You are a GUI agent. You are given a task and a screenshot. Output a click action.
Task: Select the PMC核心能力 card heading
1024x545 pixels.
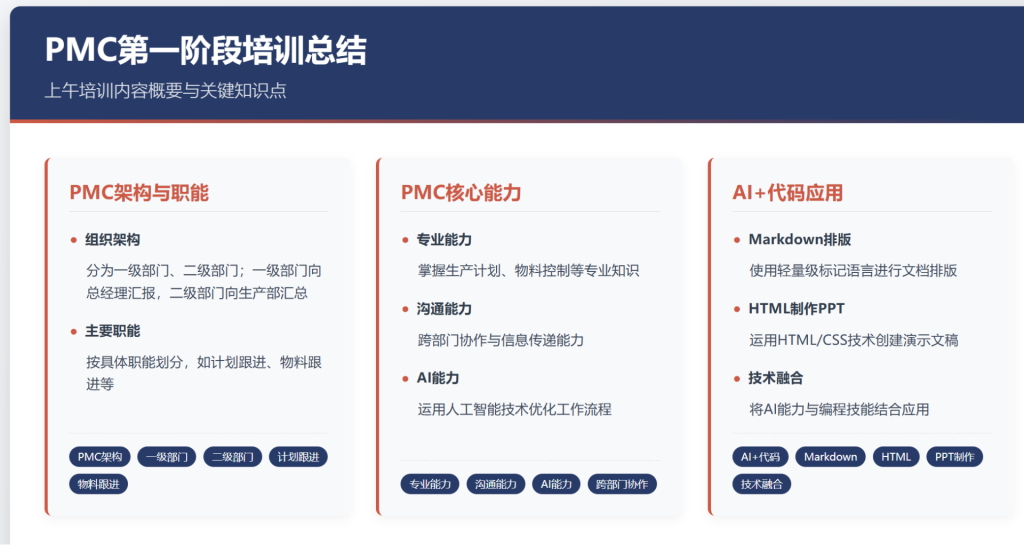(461, 193)
